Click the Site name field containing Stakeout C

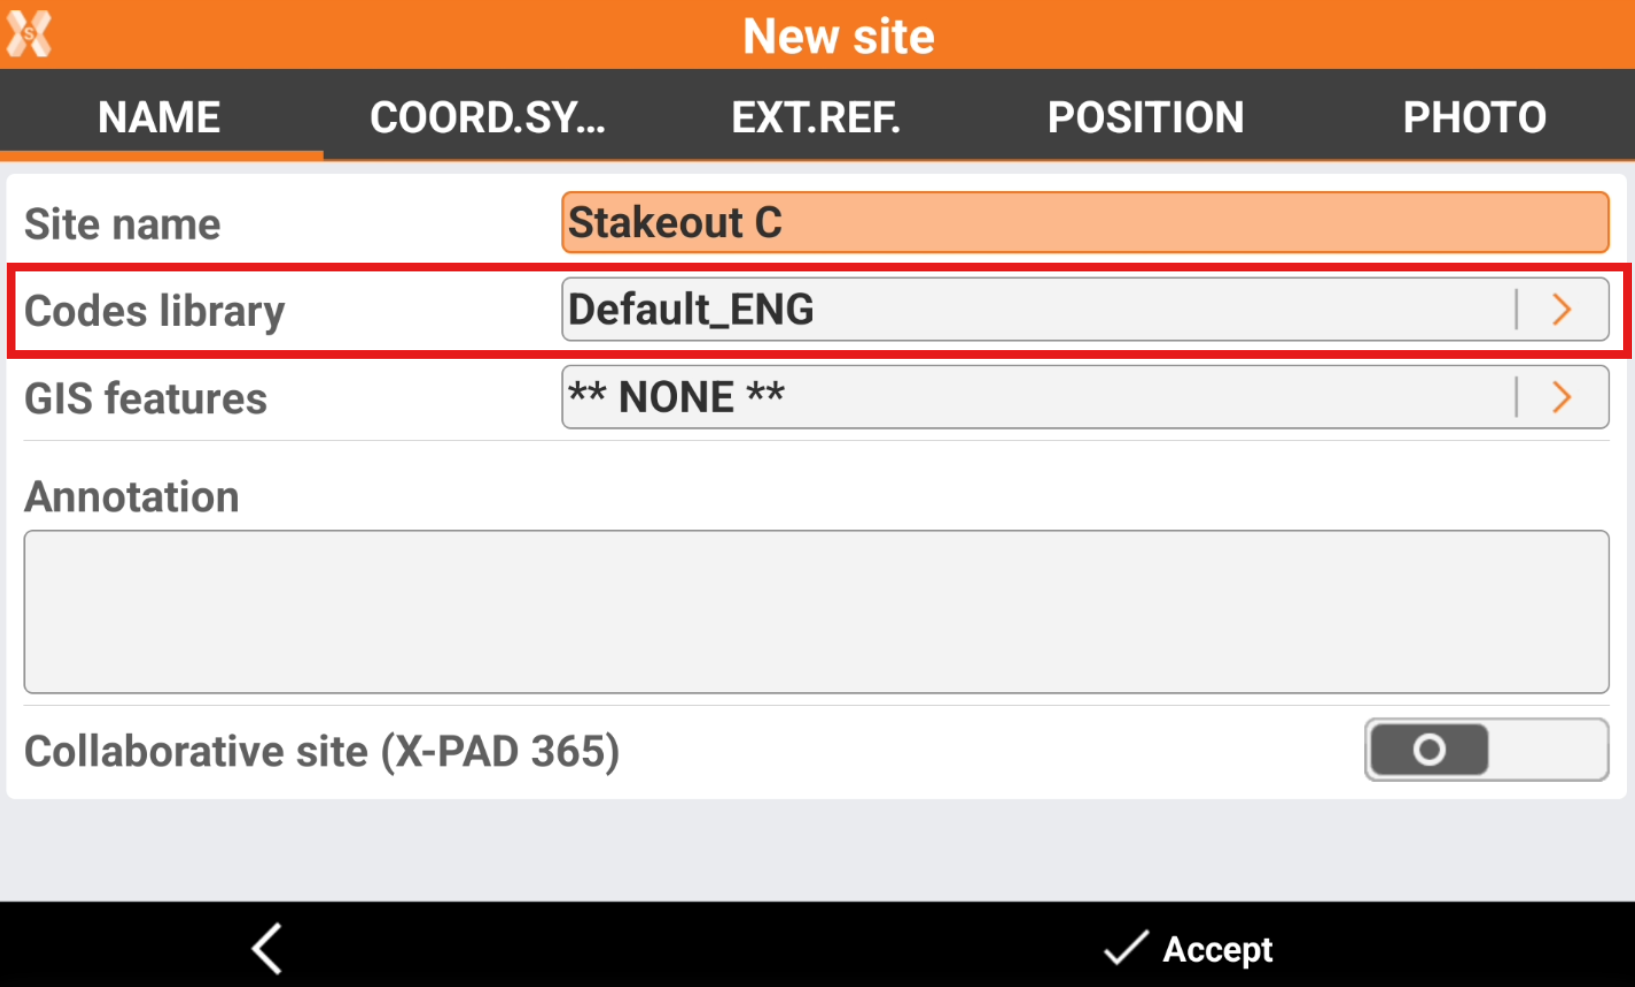(1084, 223)
